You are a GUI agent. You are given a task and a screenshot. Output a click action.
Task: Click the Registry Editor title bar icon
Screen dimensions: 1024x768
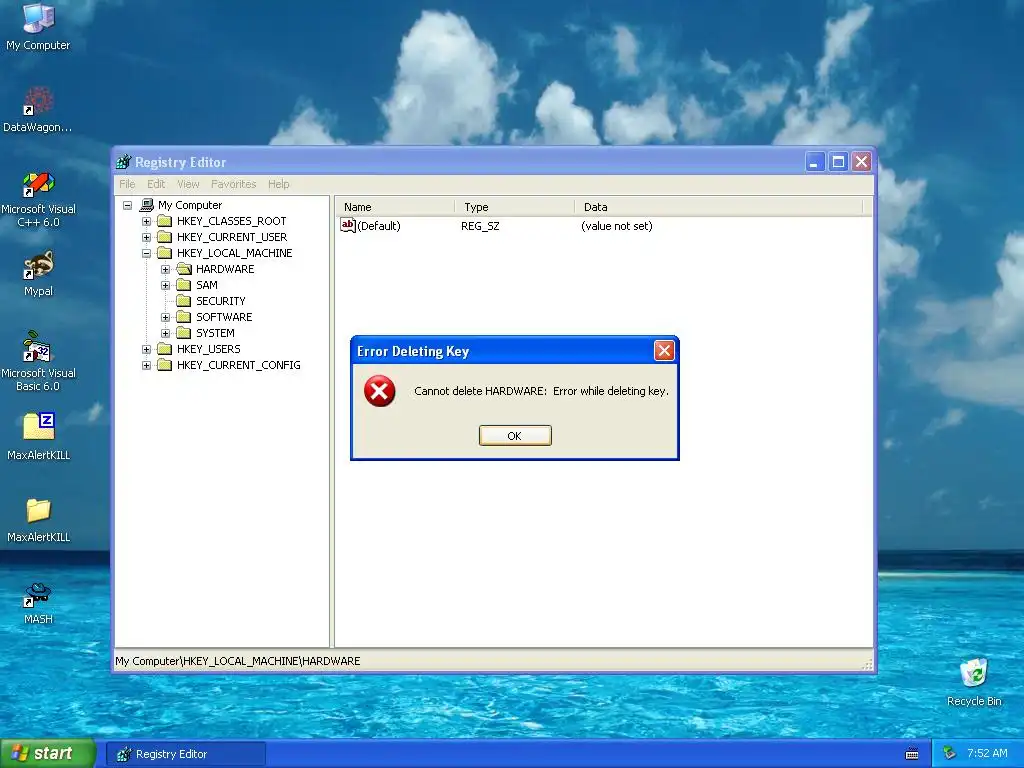pyautogui.click(x=123, y=162)
